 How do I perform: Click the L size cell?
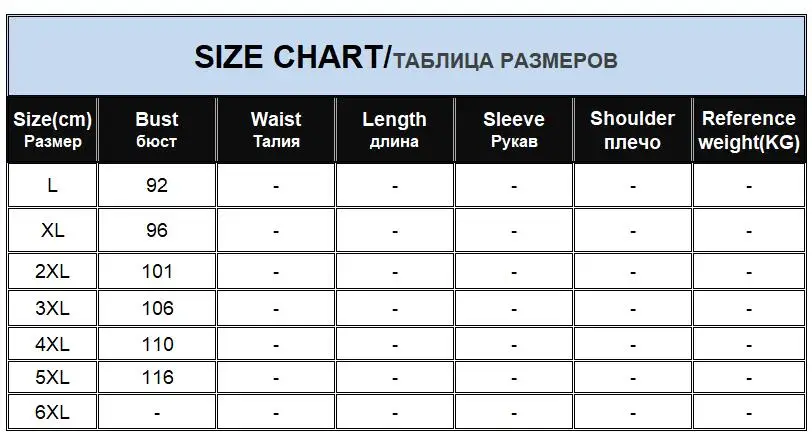(52, 185)
